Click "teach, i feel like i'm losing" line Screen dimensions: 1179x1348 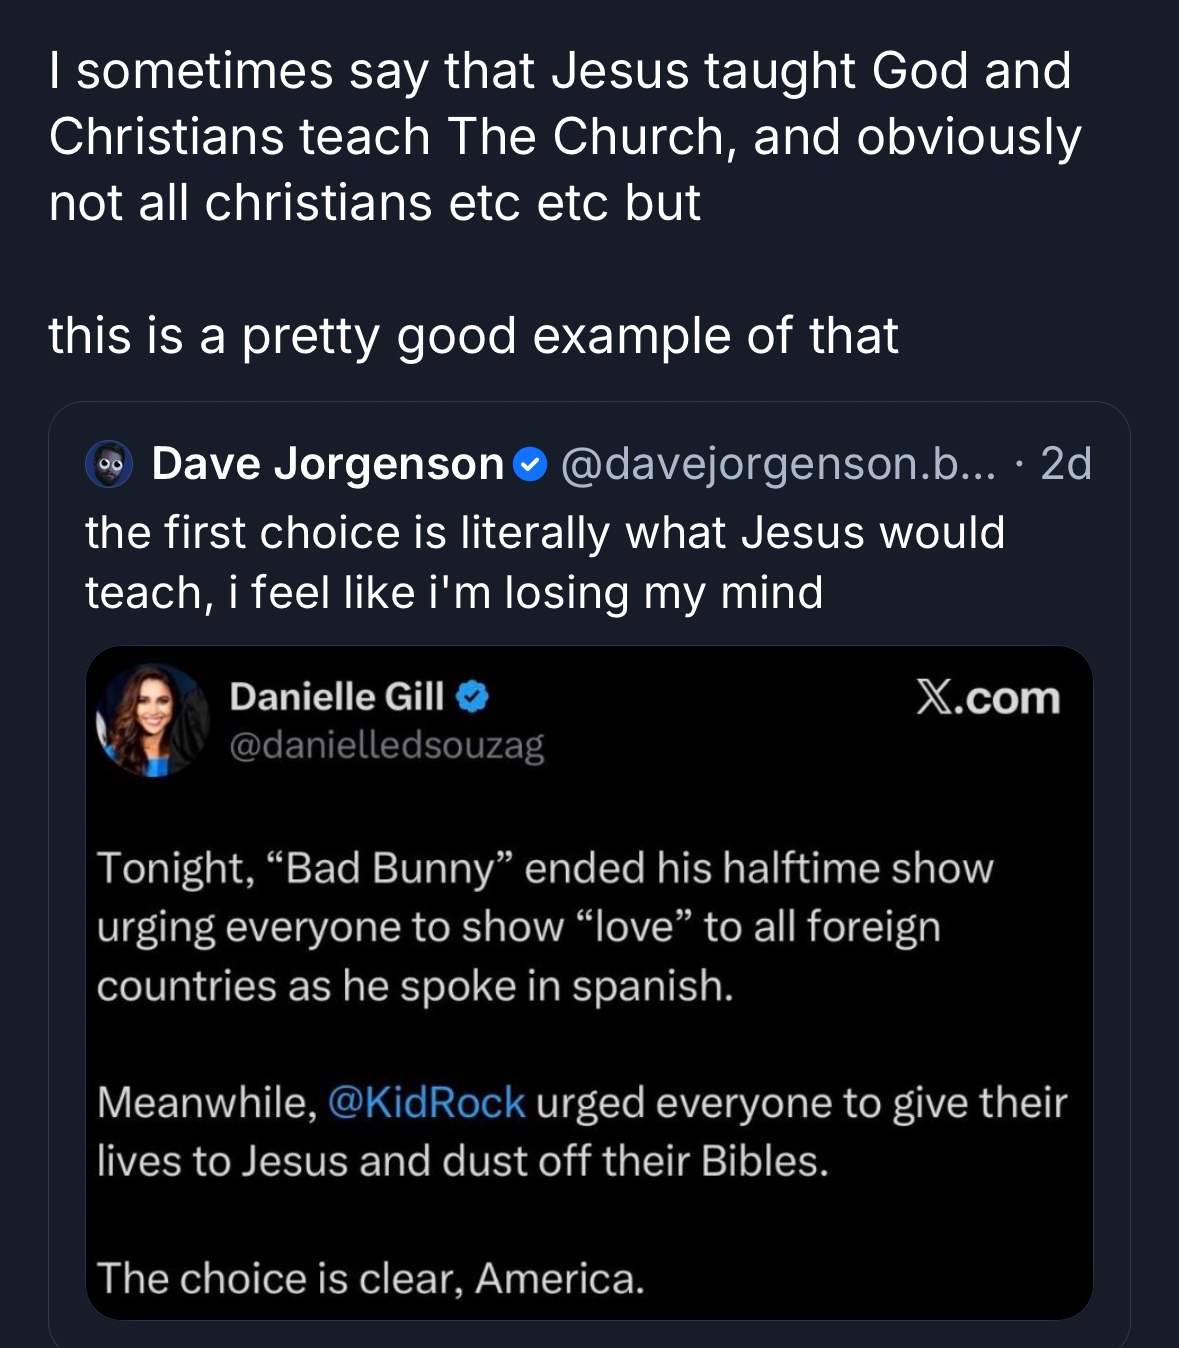point(454,593)
